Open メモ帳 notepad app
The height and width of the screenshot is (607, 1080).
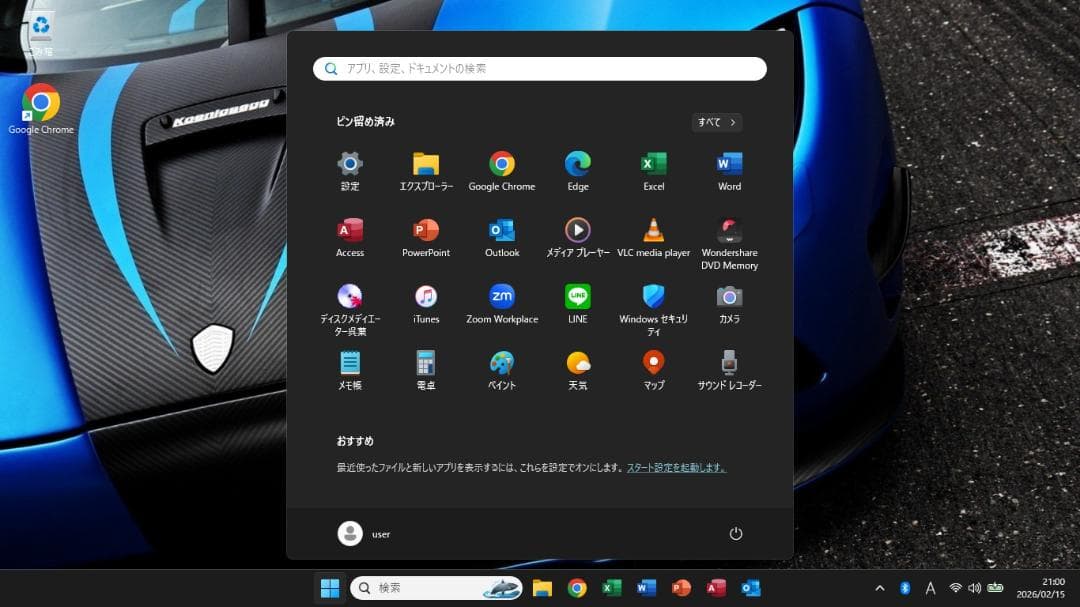(x=350, y=370)
